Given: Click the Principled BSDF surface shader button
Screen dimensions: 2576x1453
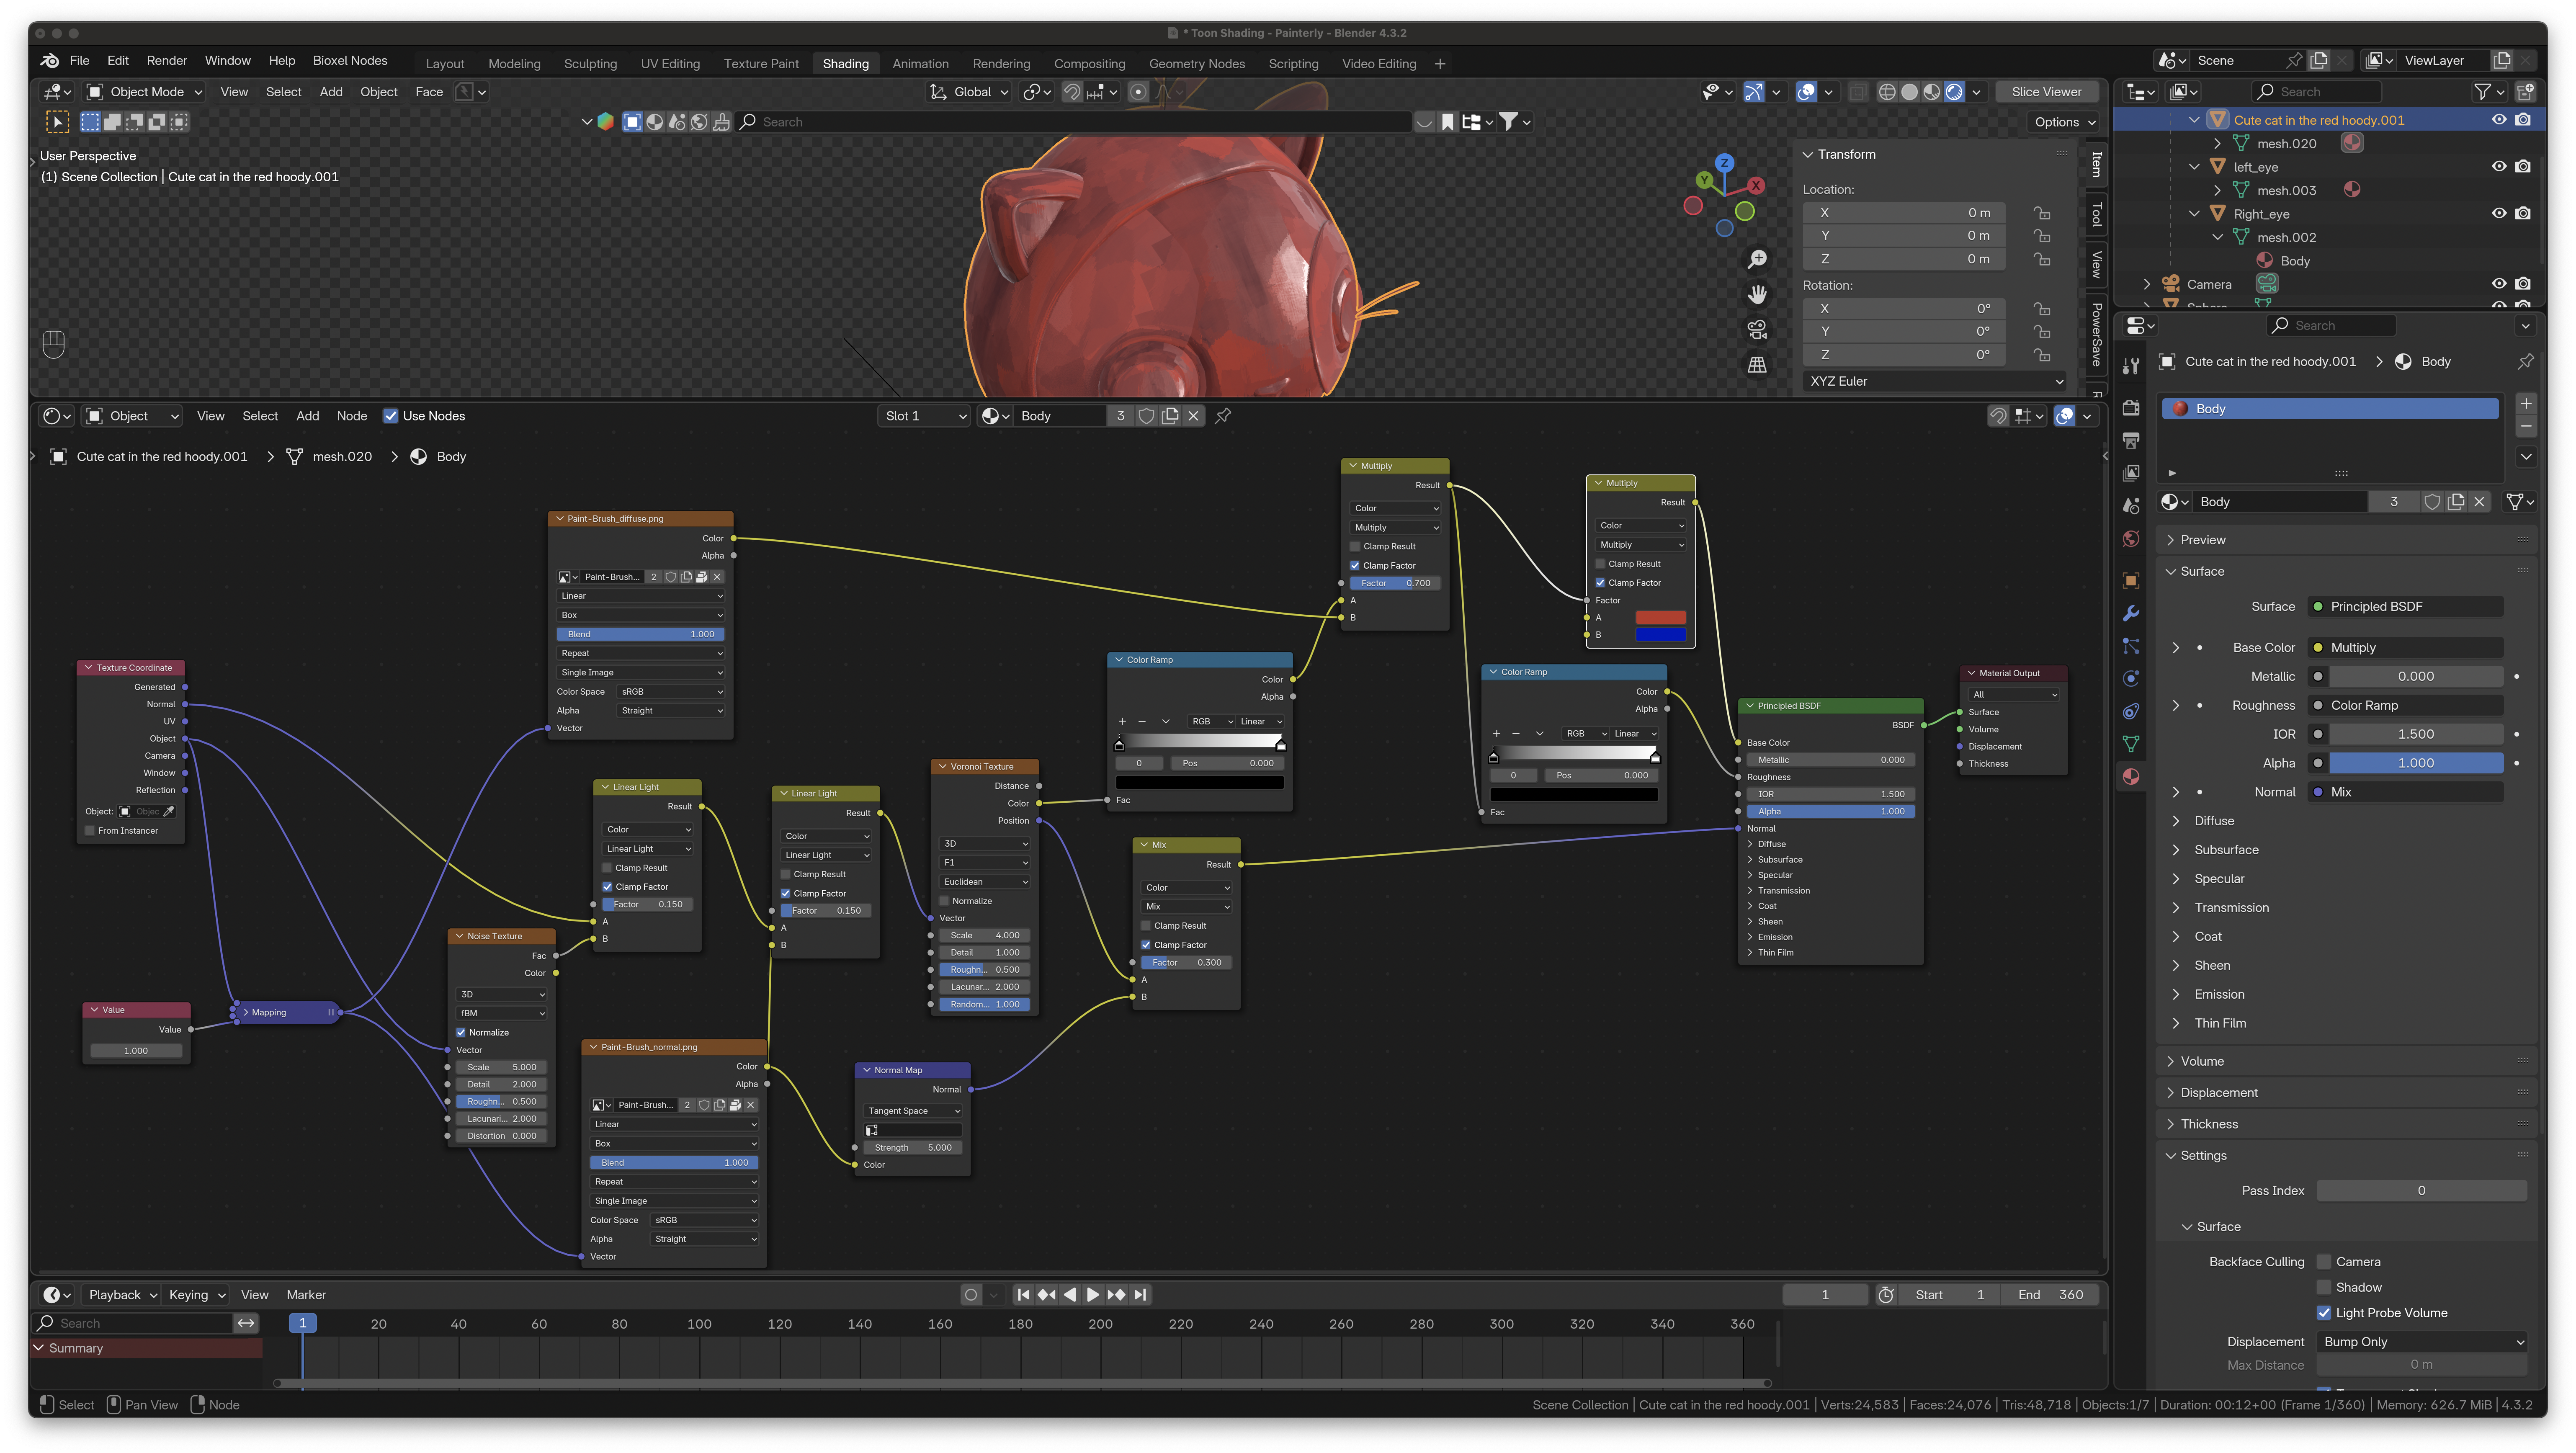Looking at the screenshot, I should (2406, 607).
